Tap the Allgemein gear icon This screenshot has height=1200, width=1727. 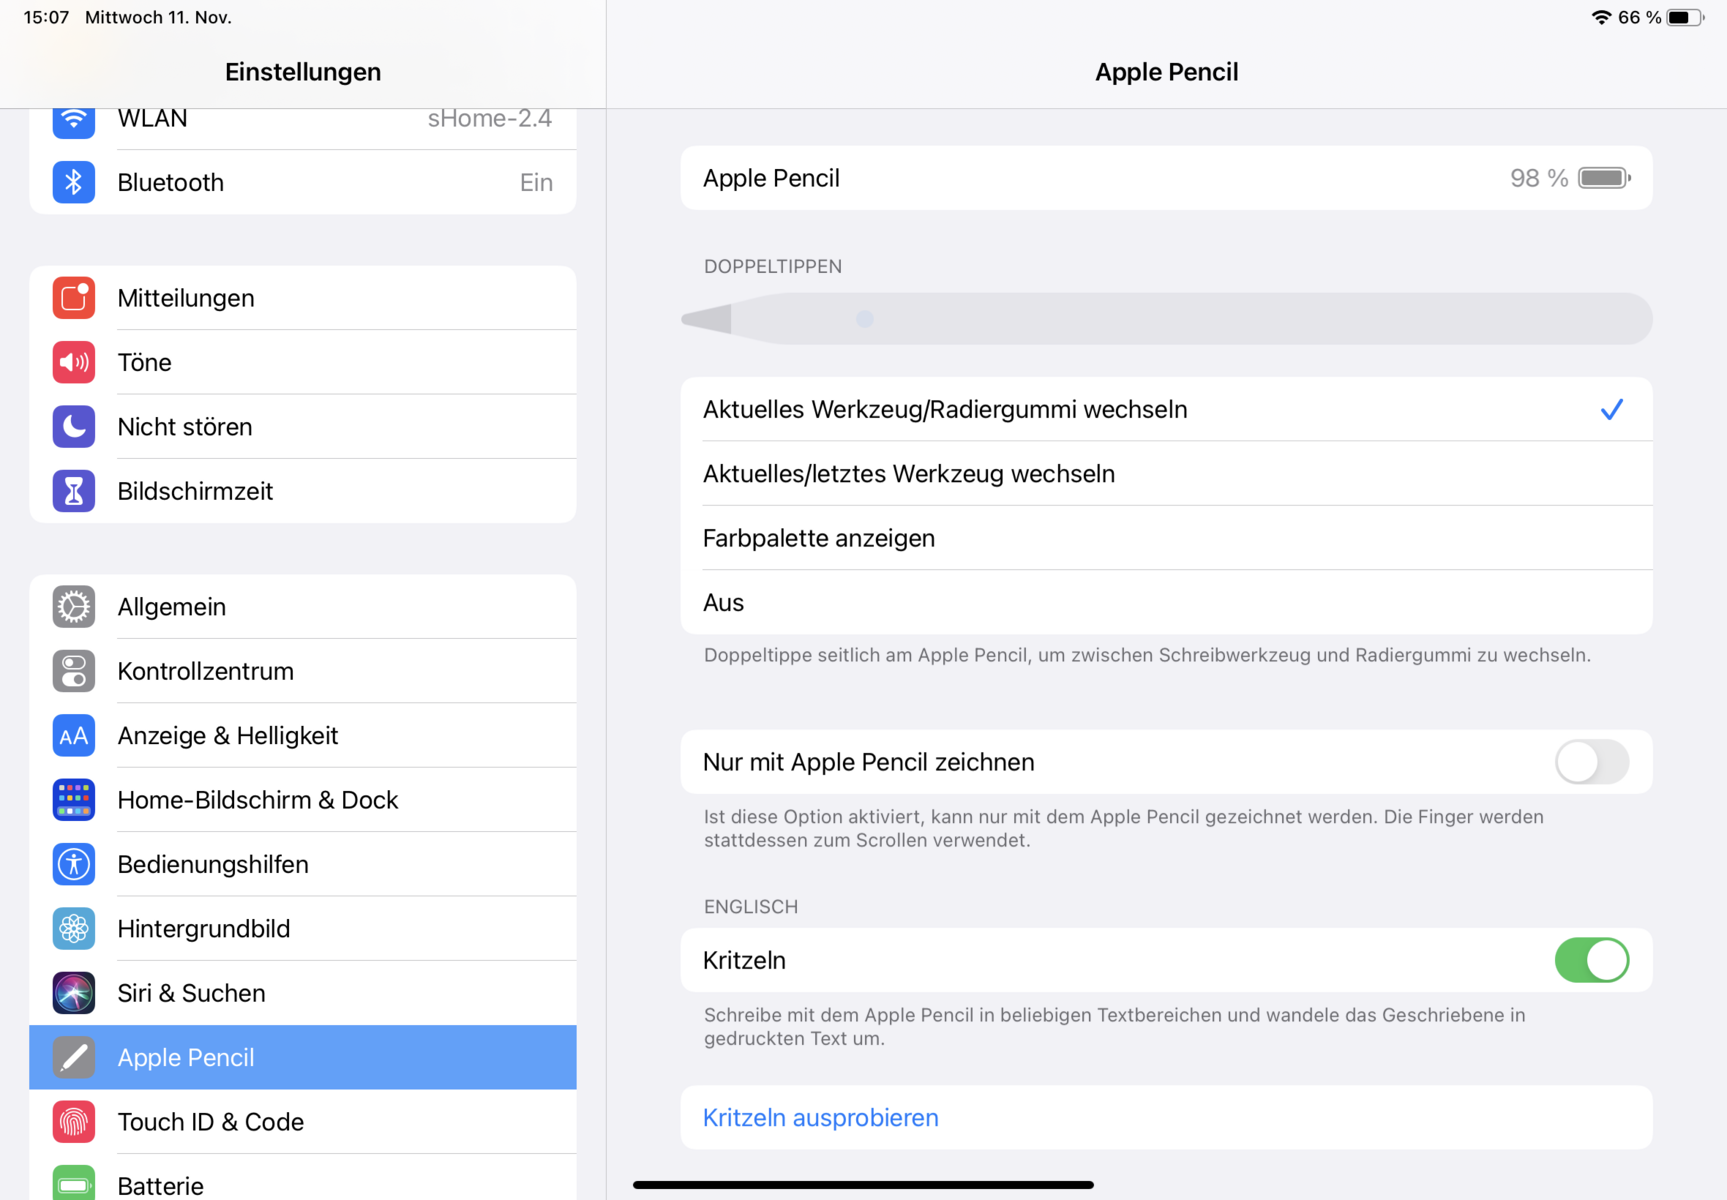pyautogui.click(x=74, y=607)
